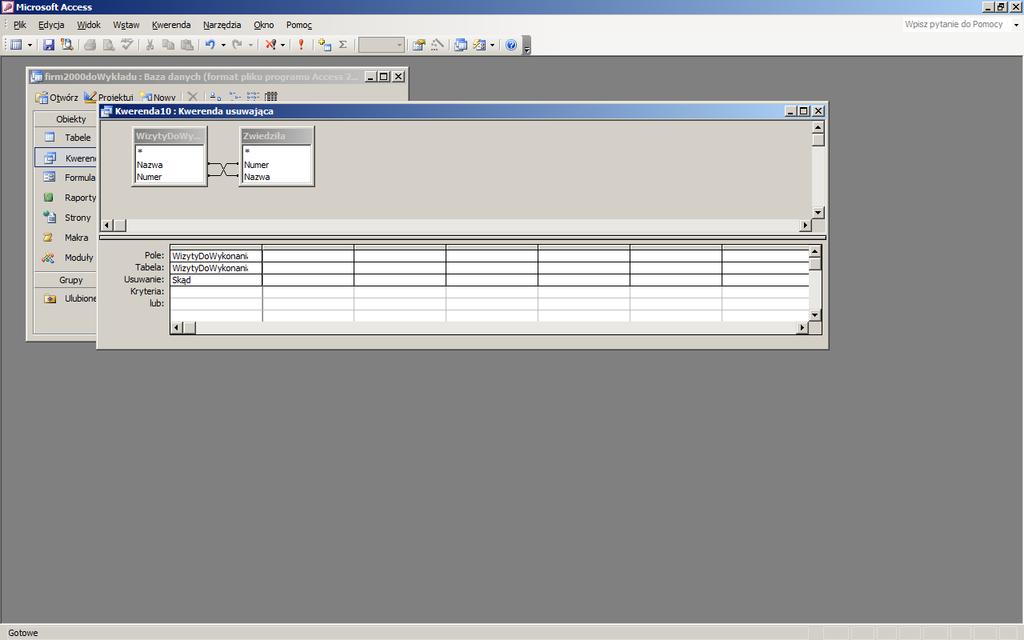This screenshot has width=1024, height=640.
Task: Click the Properties icon
Action: (x=419, y=44)
